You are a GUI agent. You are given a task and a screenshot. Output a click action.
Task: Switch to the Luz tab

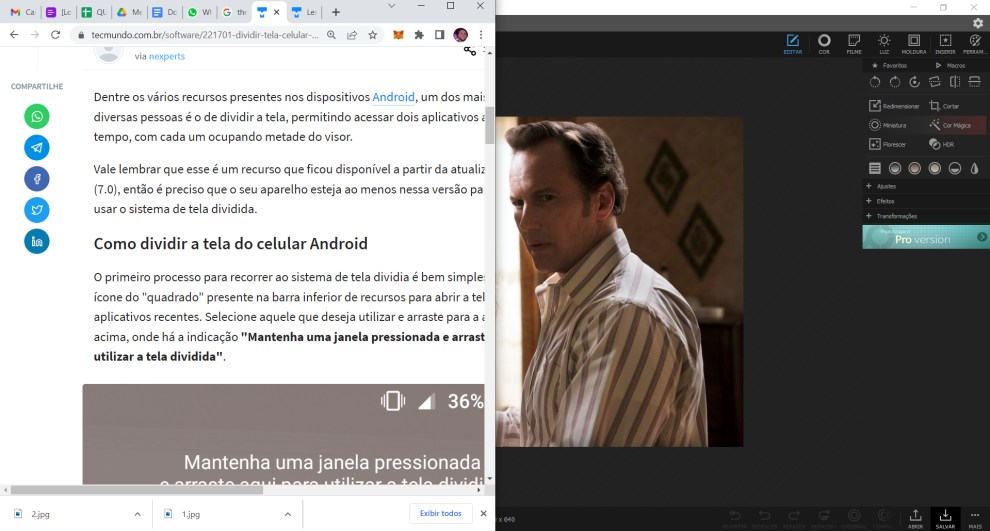pyautogui.click(x=884, y=44)
